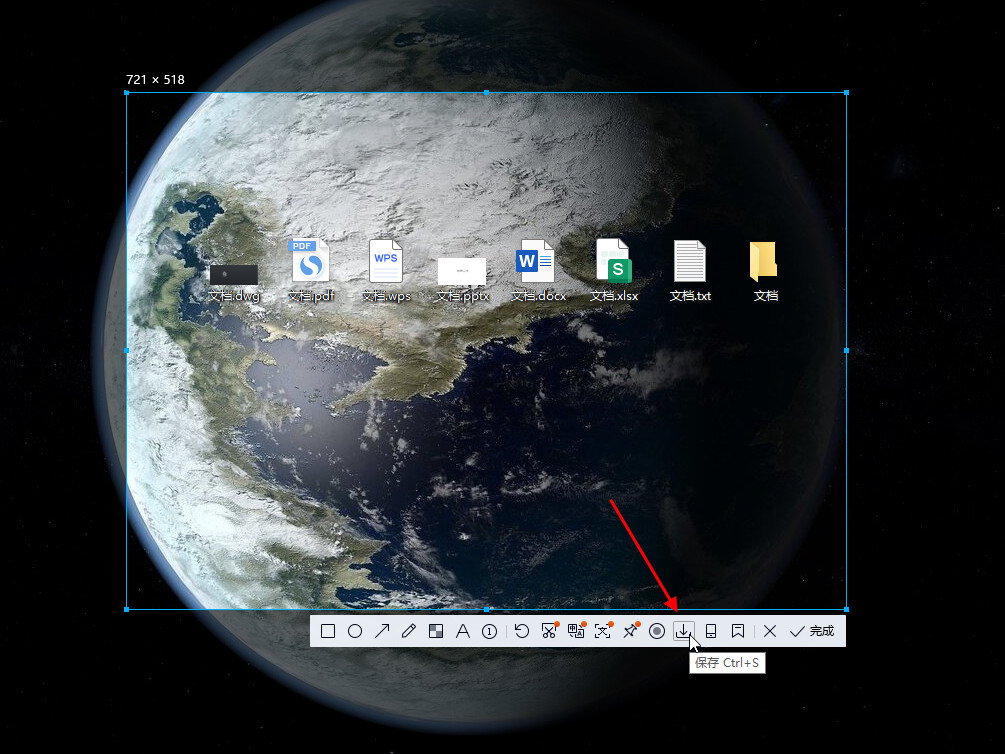Screen dimensions: 1005x754
Task: Click the top-left selection corner handle
Action: [x=126, y=93]
